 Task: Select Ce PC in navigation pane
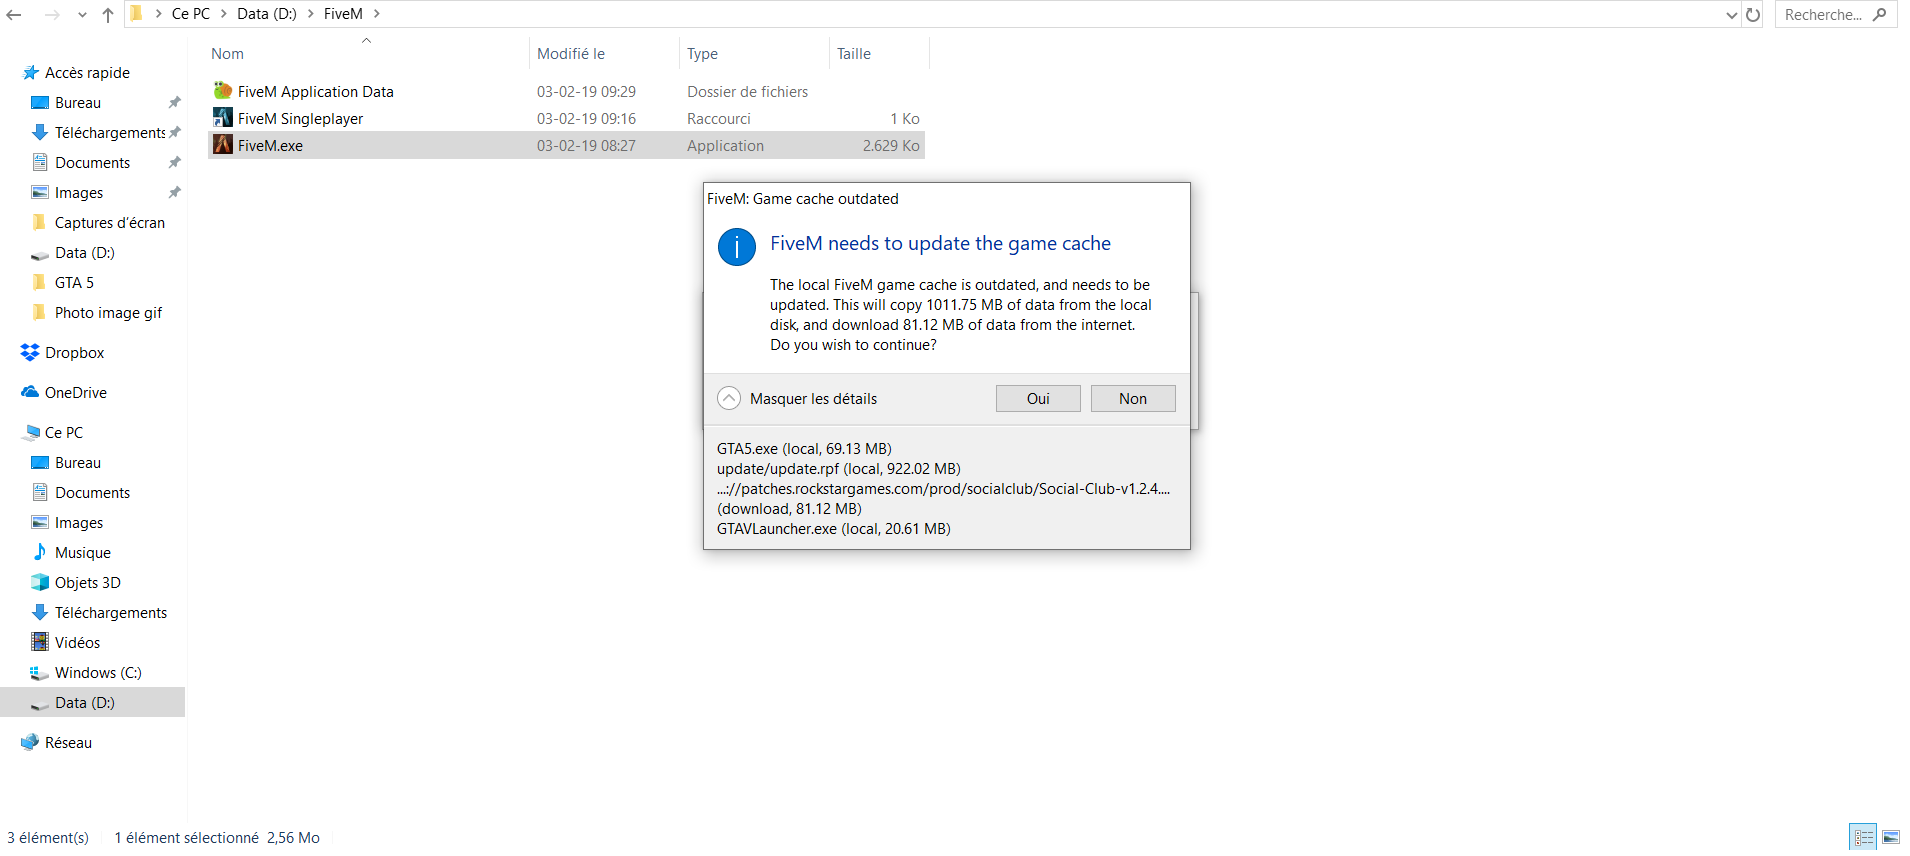(x=64, y=433)
